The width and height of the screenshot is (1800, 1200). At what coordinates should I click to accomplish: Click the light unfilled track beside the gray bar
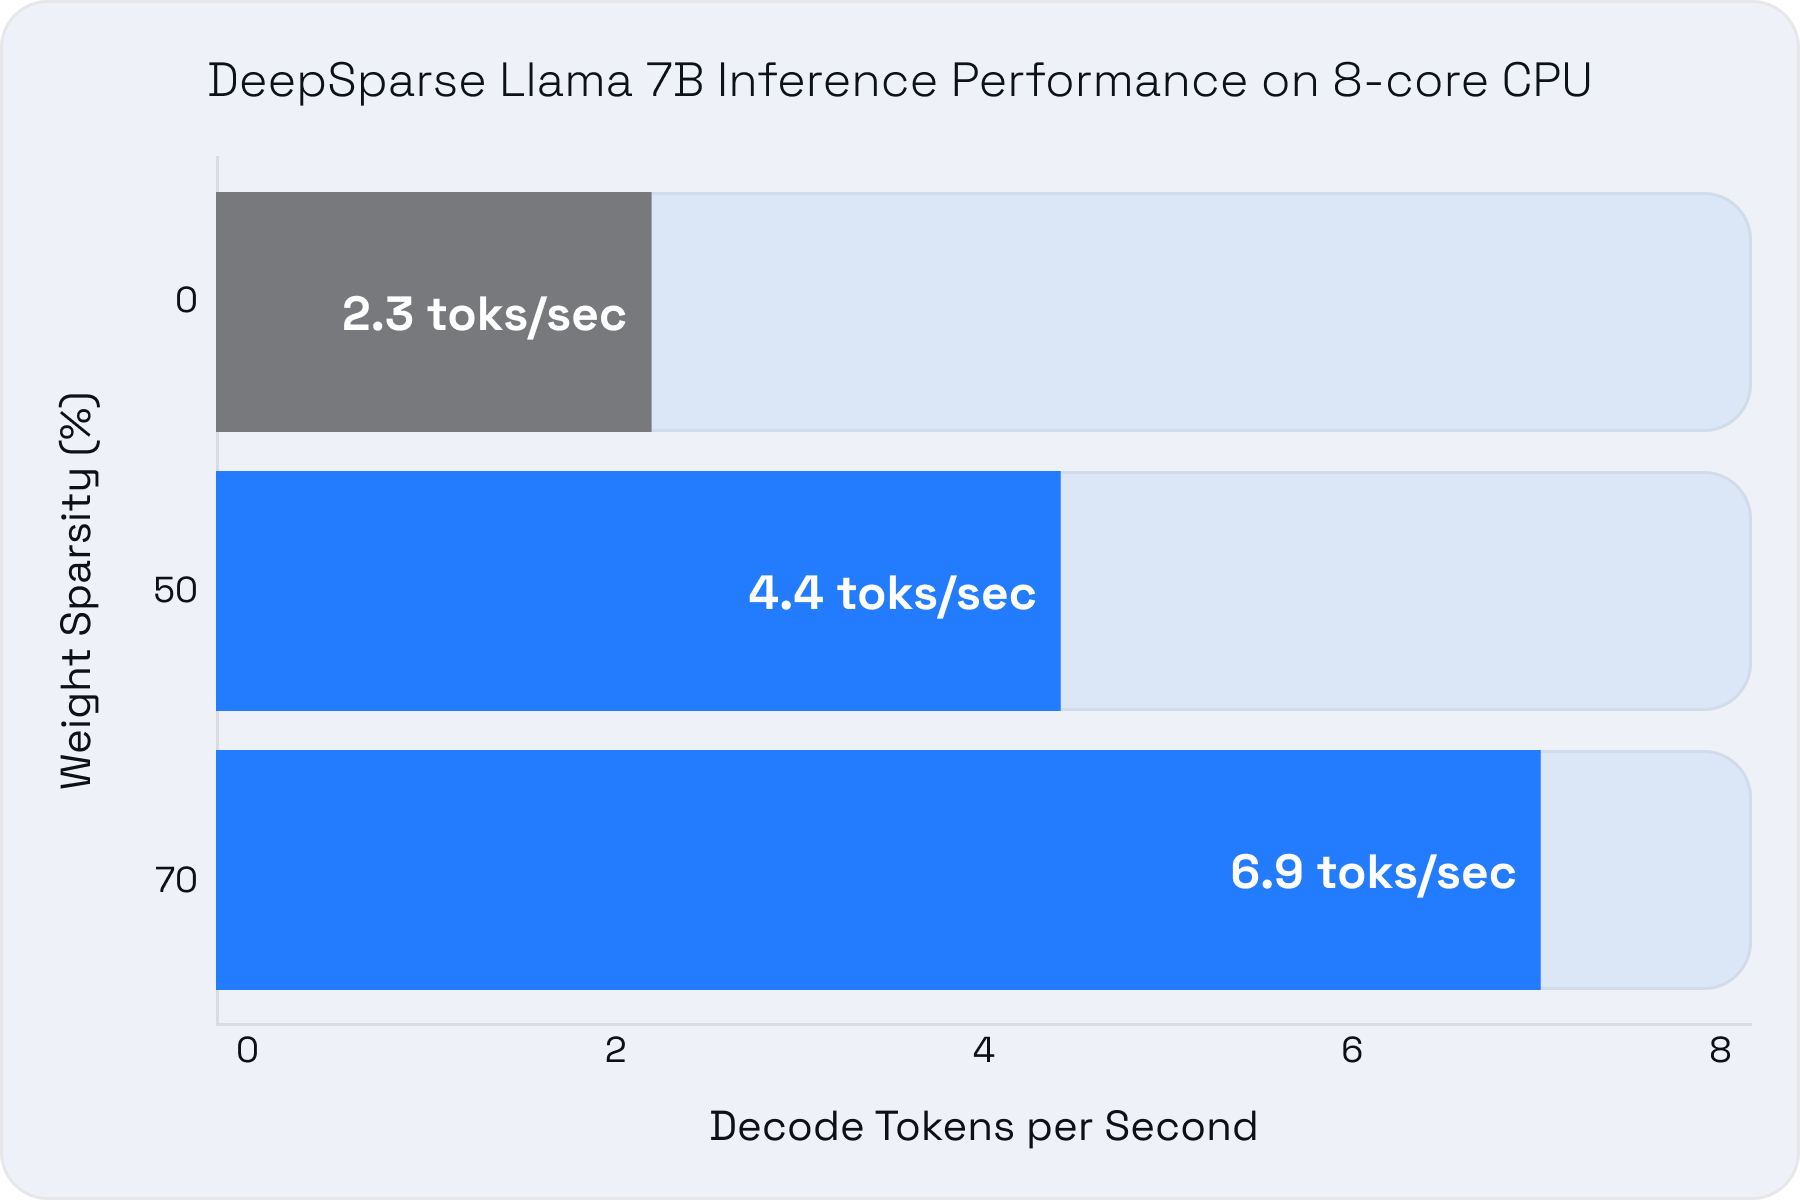point(1200,312)
